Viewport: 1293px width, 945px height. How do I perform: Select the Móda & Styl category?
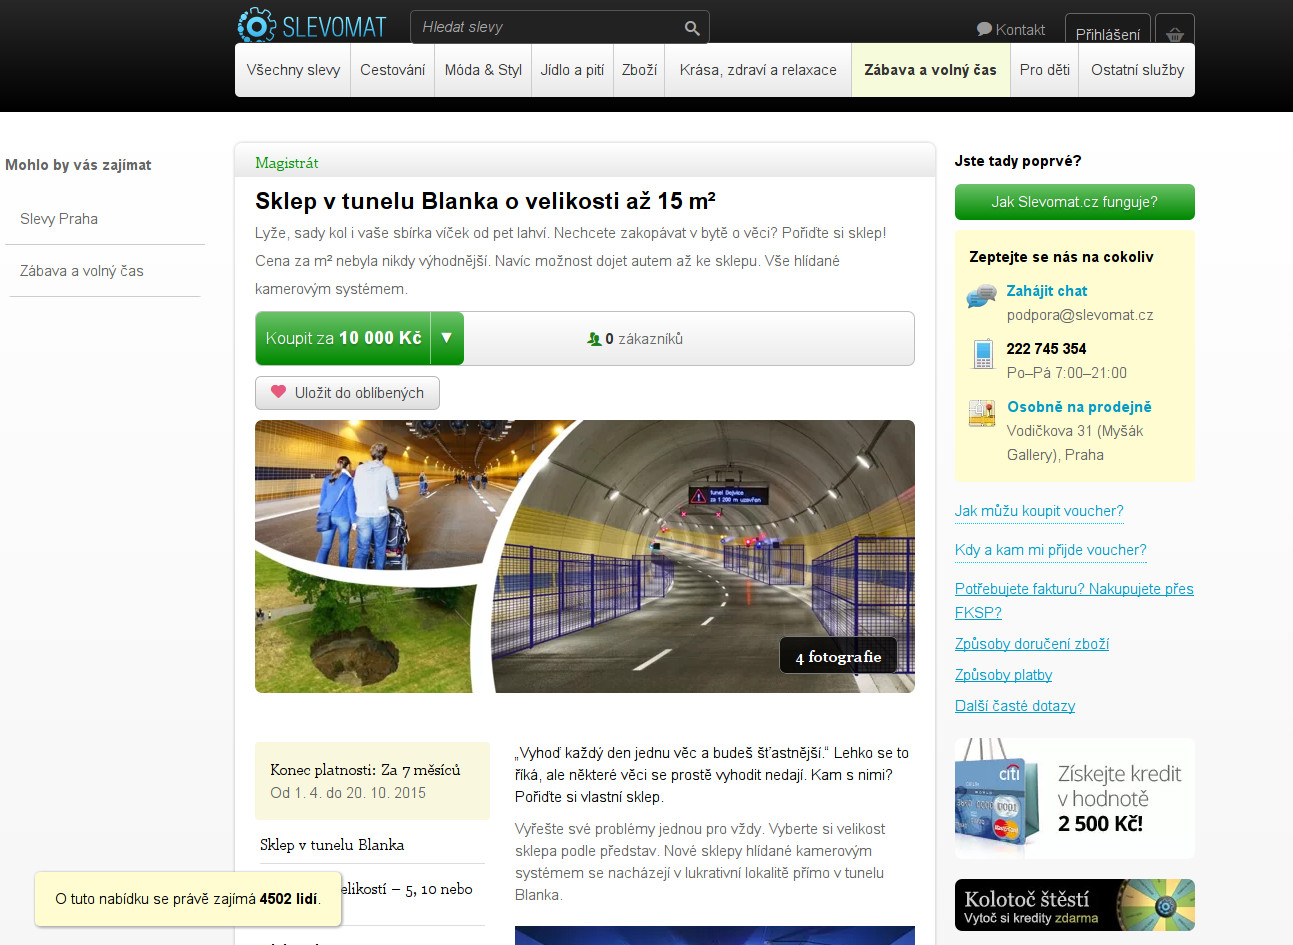tap(483, 70)
